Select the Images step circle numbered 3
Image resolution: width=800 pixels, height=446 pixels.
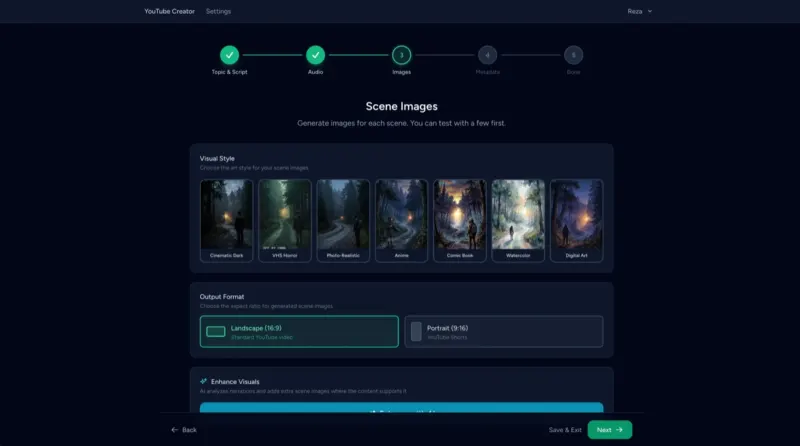point(402,55)
